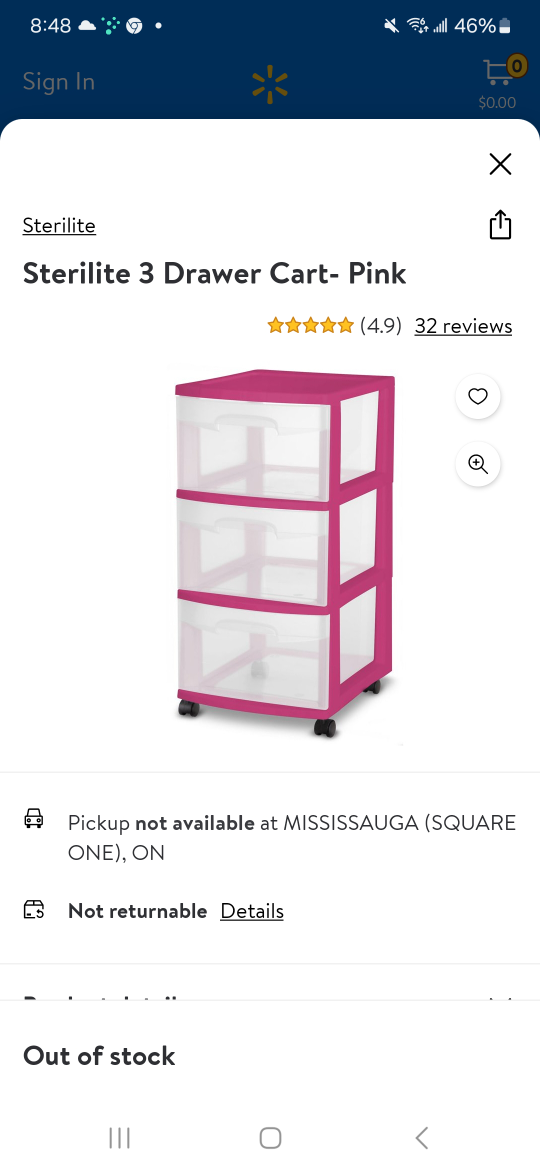Expand the Product details section chevron
This screenshot has height=1170, width=540.
(500, 1000)
